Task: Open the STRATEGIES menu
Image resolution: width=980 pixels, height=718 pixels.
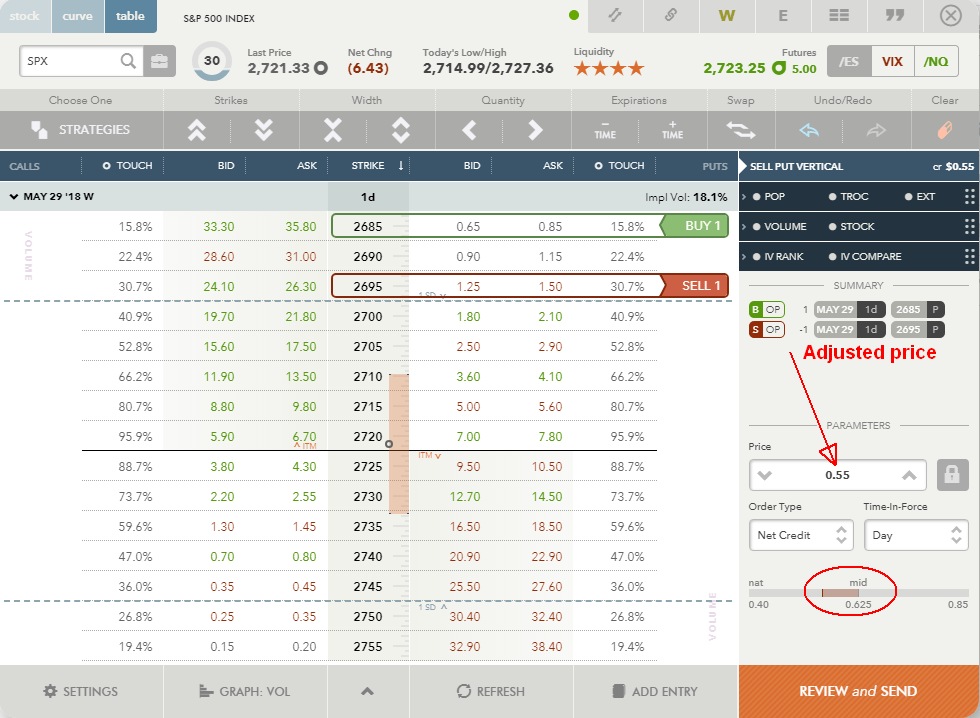Action: (x=81, y=130)
